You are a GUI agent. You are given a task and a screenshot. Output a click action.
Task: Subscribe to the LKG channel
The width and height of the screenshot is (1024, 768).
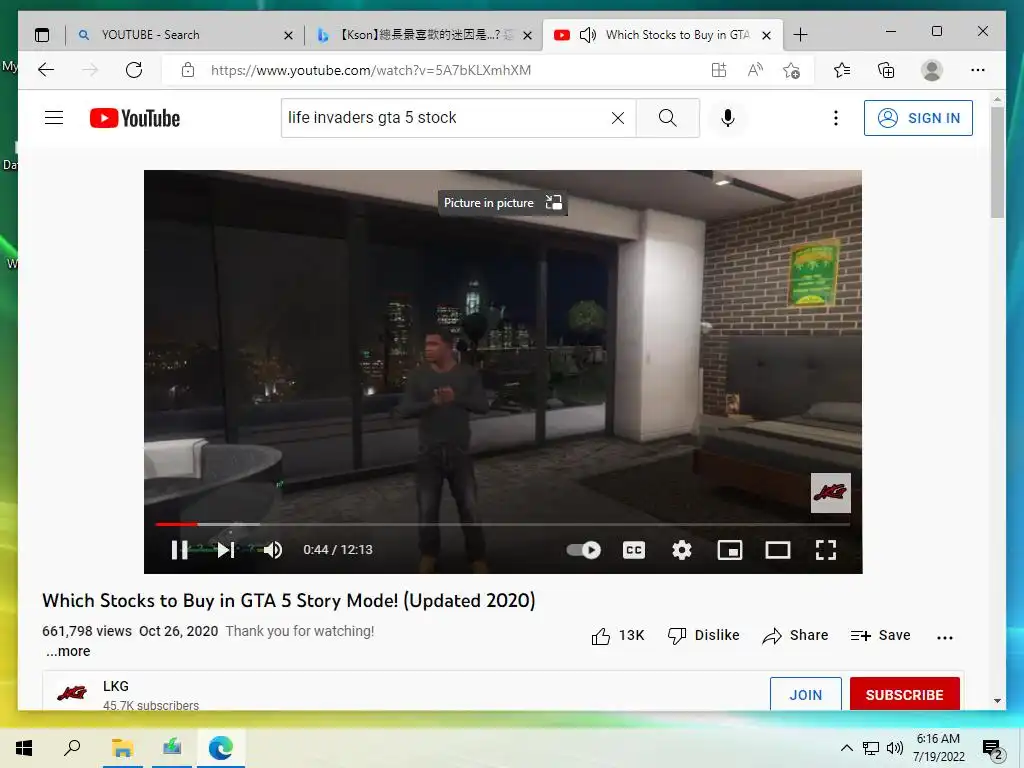(904, 695)
